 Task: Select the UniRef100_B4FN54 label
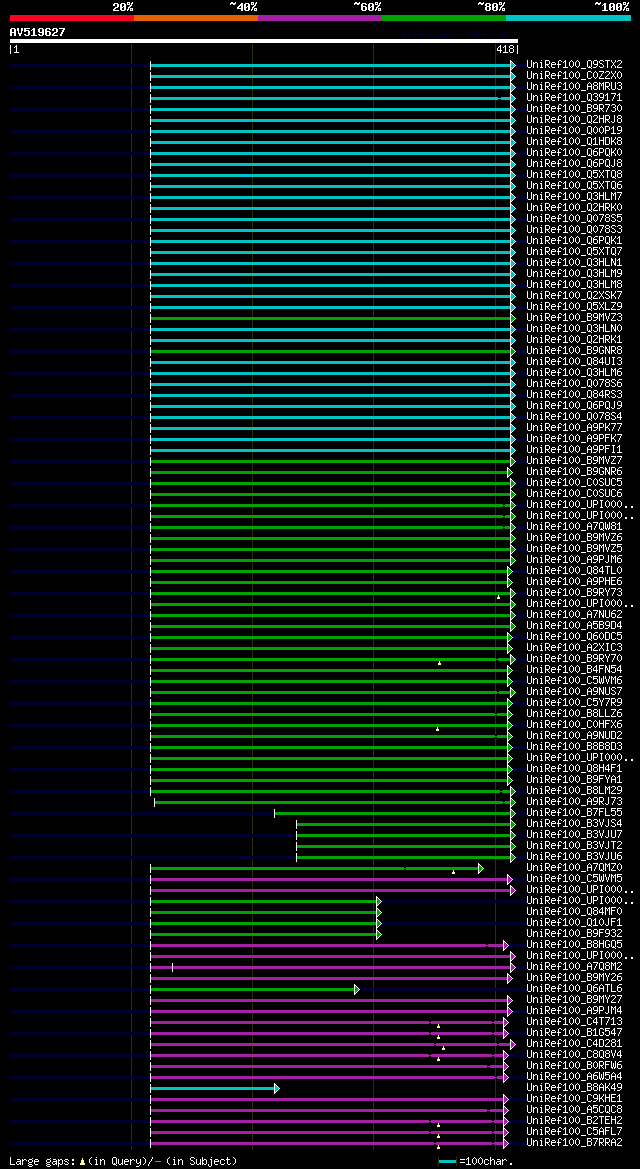click(574, 669)
